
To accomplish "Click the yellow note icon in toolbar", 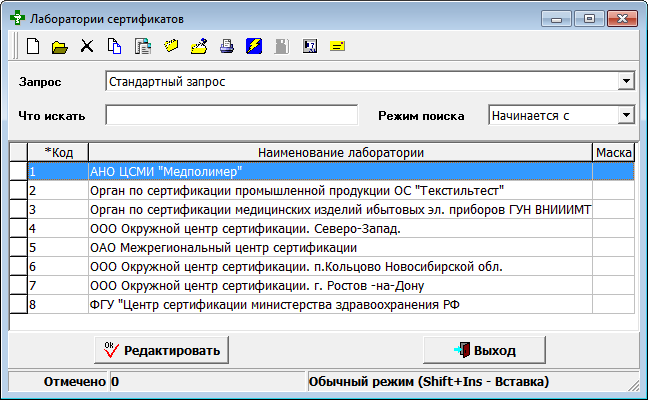I will [x=337, y=46].
